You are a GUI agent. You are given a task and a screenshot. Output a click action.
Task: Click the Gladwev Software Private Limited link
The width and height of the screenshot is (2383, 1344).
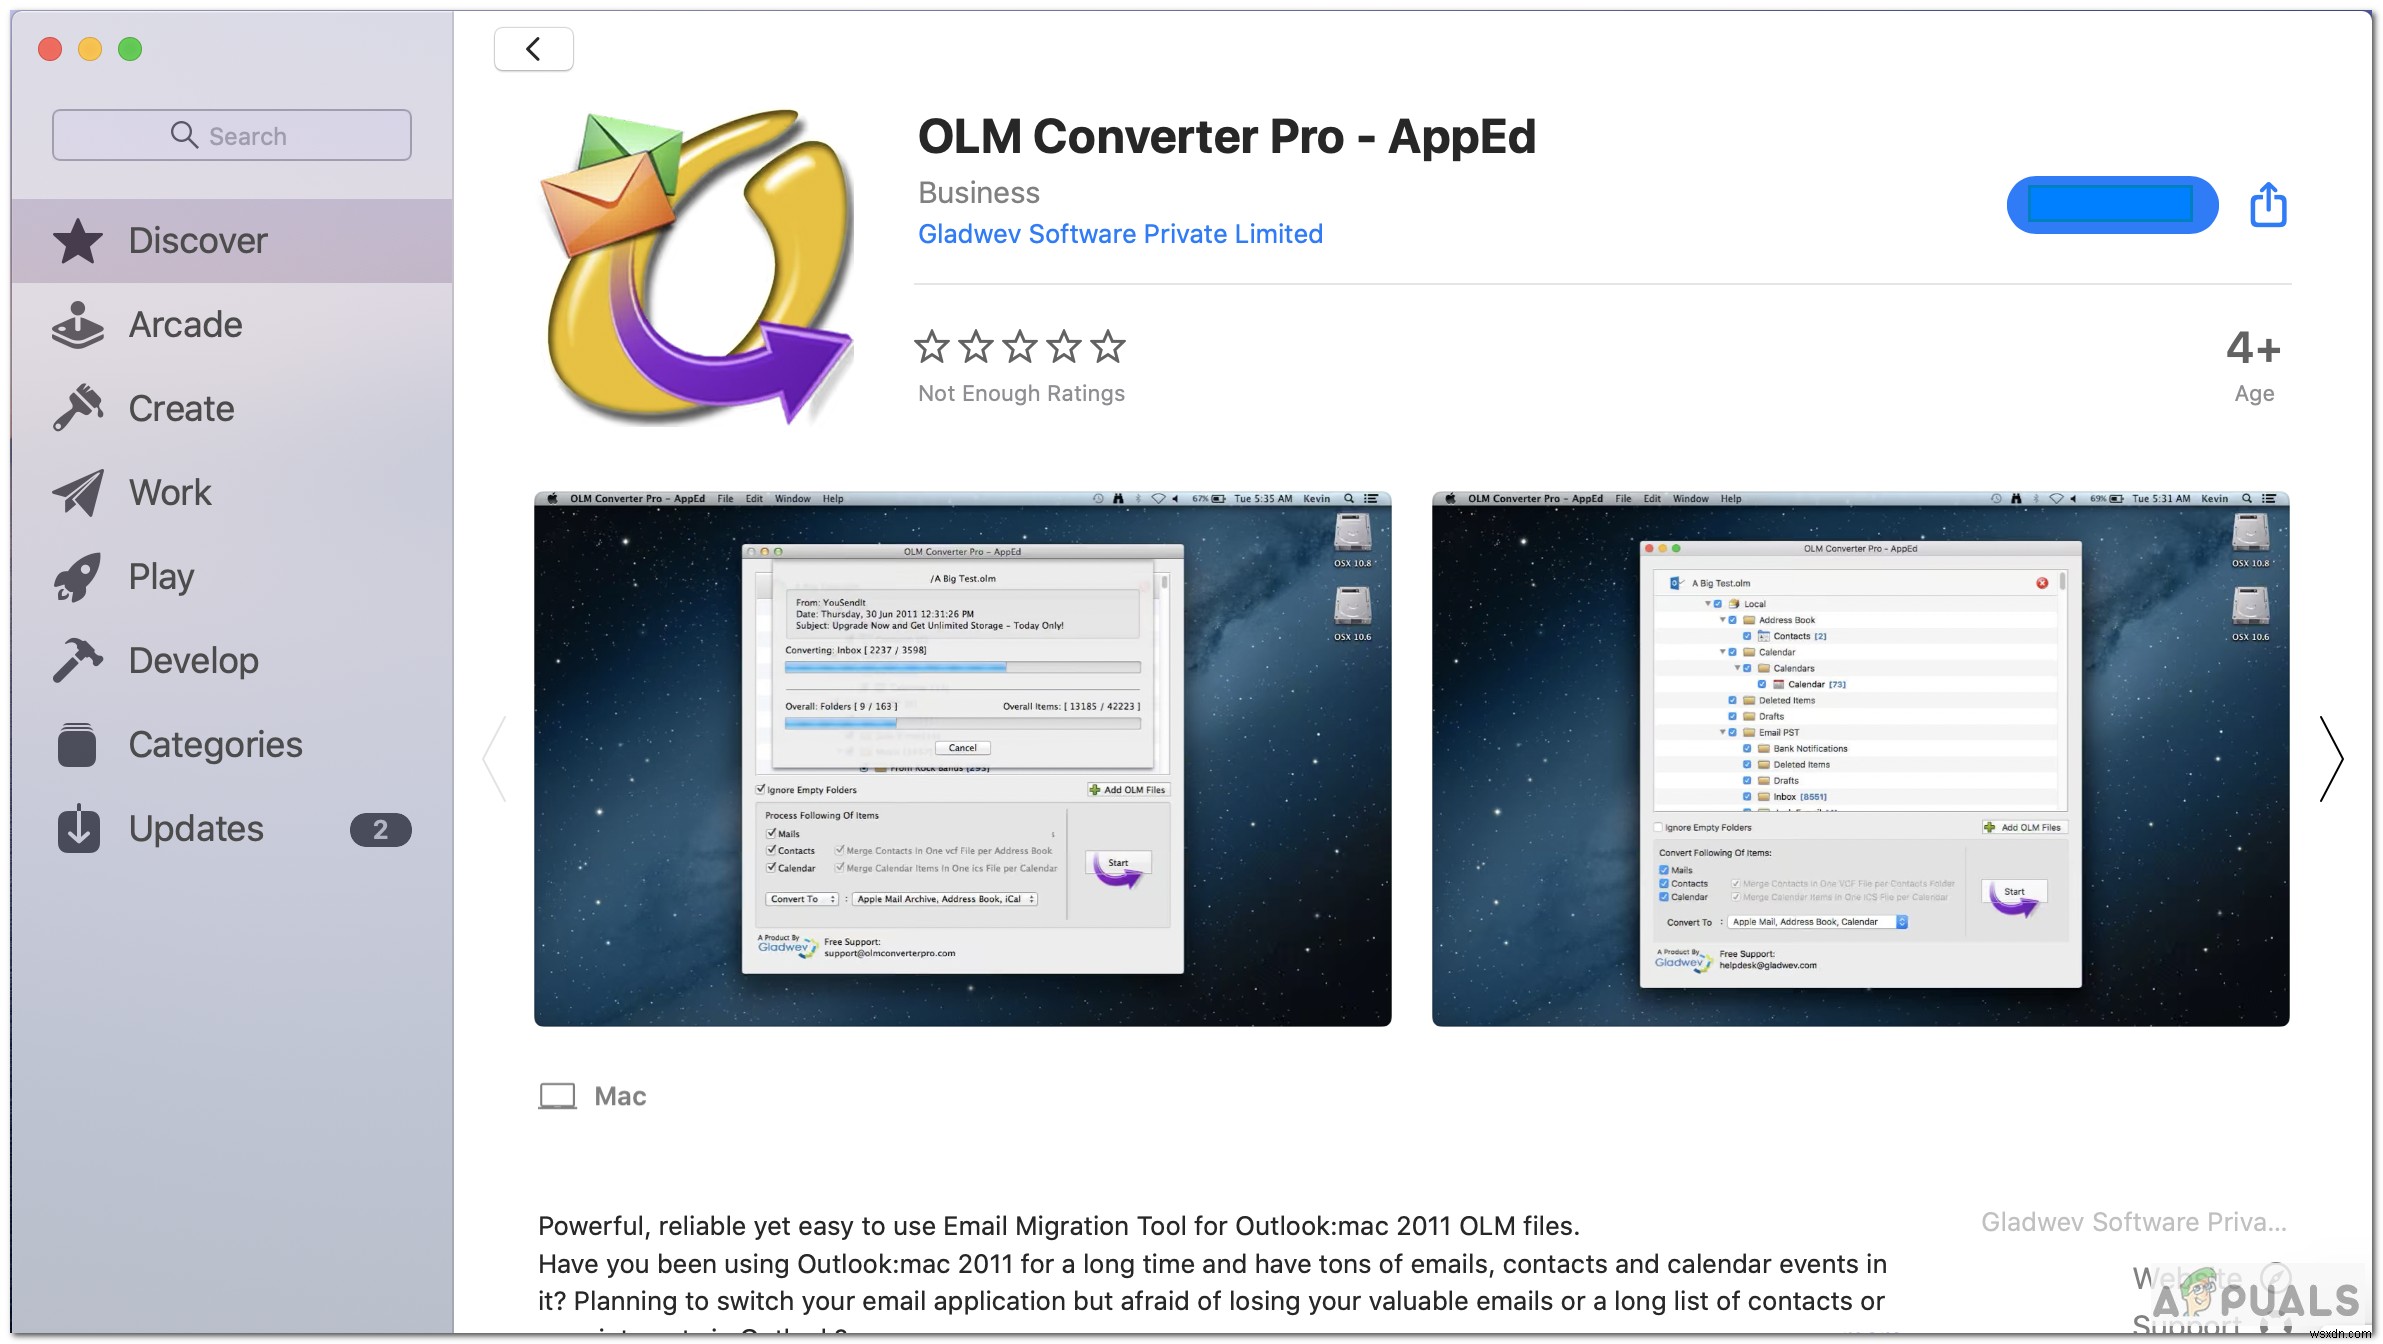(1121, 234)
